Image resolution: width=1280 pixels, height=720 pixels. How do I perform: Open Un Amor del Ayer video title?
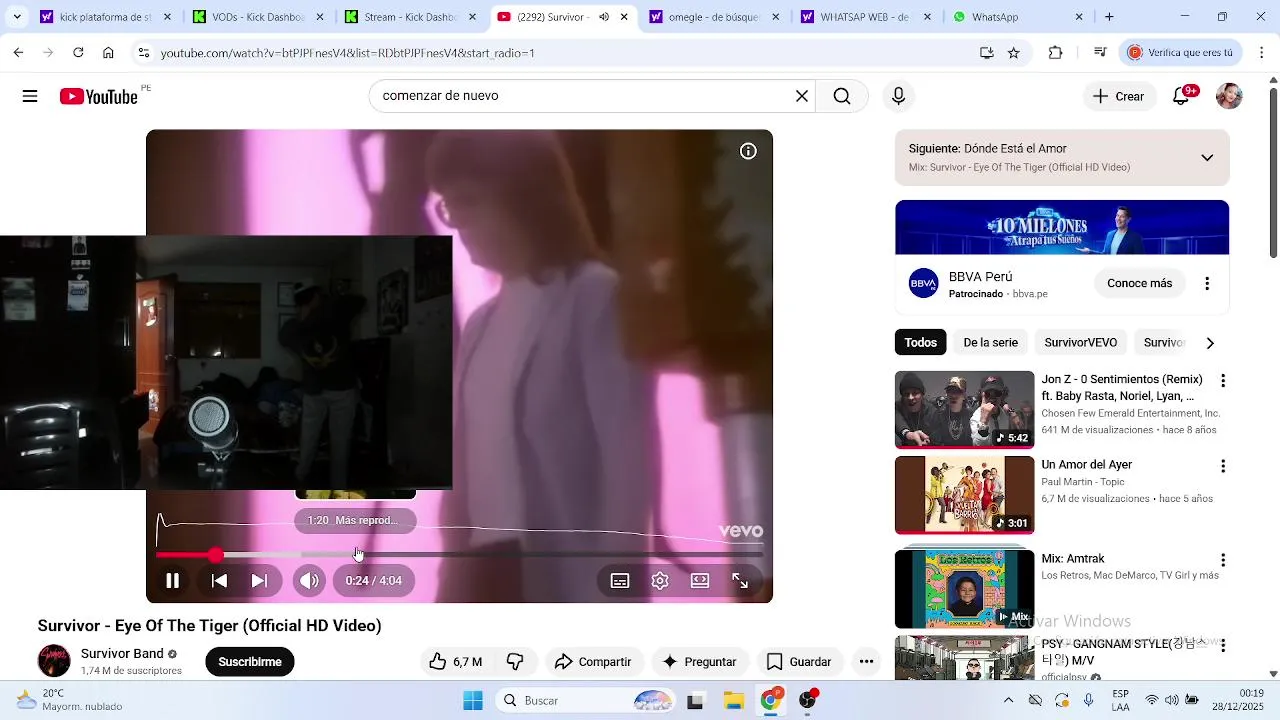[1086, 465]
